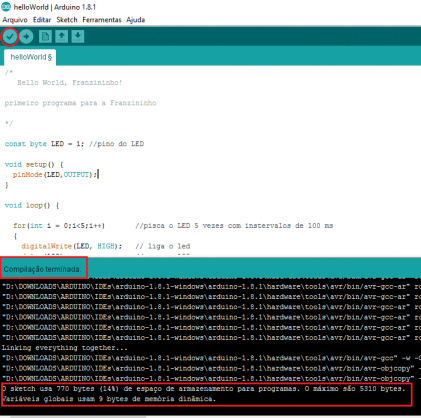Click the Verify (checkmark) compile button
The image size is (421, 418).
[10, 37]
